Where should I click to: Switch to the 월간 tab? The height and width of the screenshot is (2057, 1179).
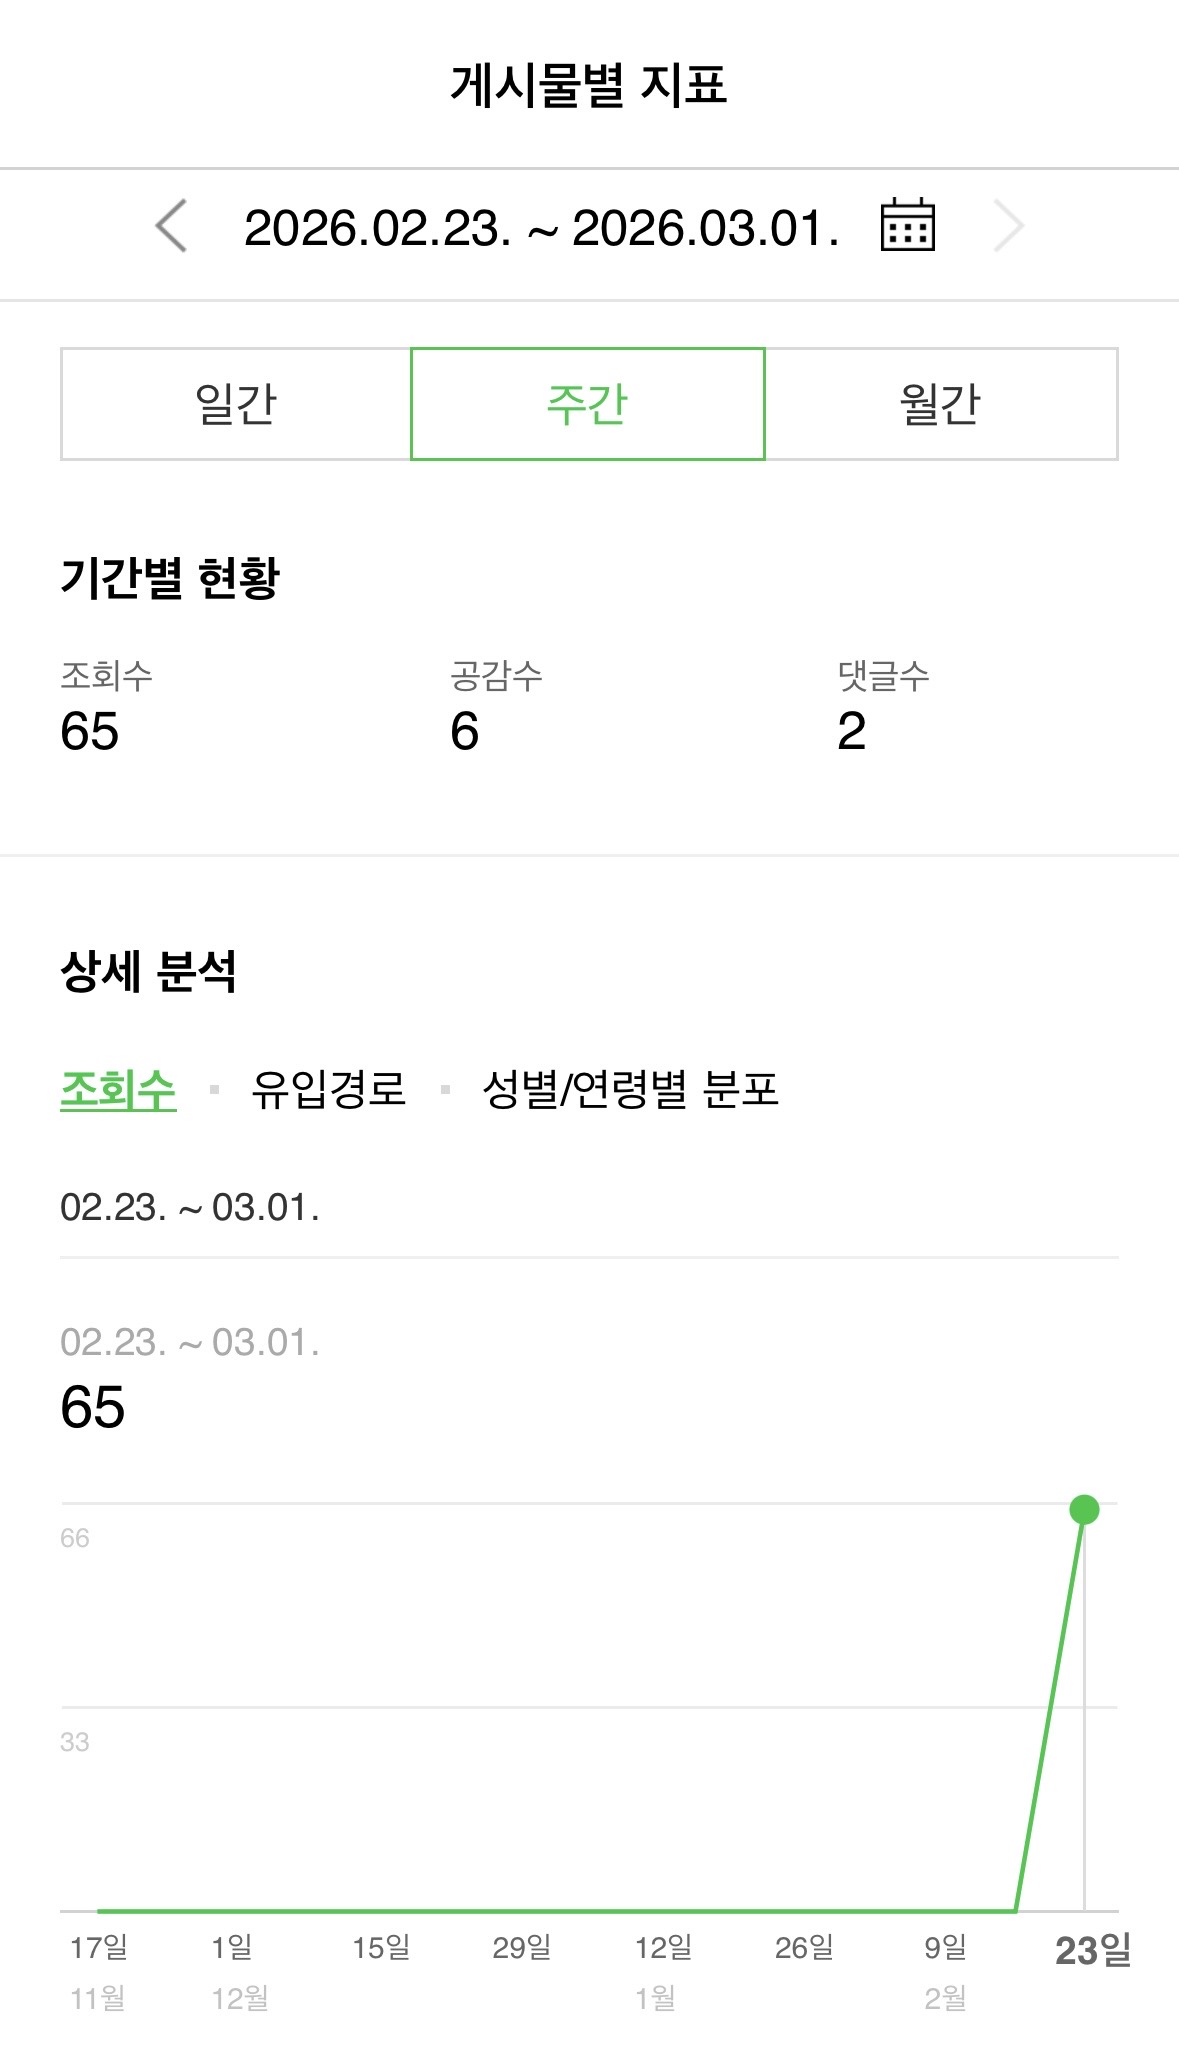tap(941, 404)
